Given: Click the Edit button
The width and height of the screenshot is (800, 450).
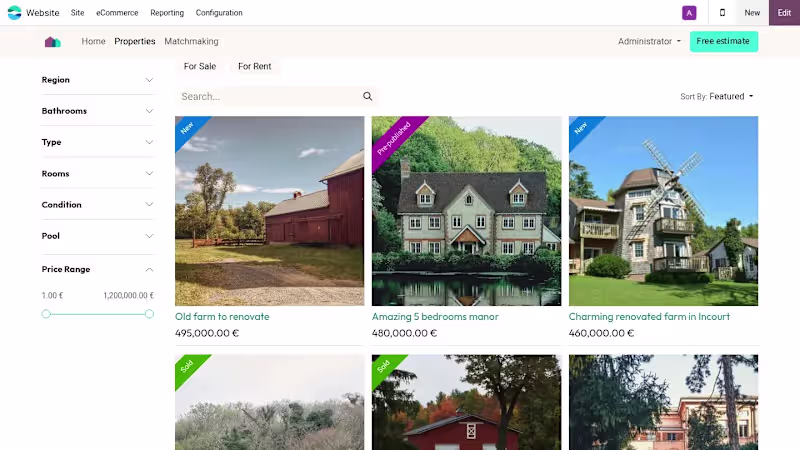Looking at the screenshot, I should tap(784, 13).
